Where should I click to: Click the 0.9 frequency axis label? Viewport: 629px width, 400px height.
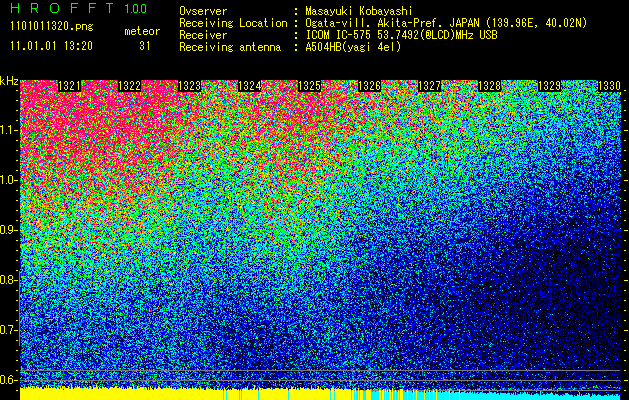(x=8, y=230)
